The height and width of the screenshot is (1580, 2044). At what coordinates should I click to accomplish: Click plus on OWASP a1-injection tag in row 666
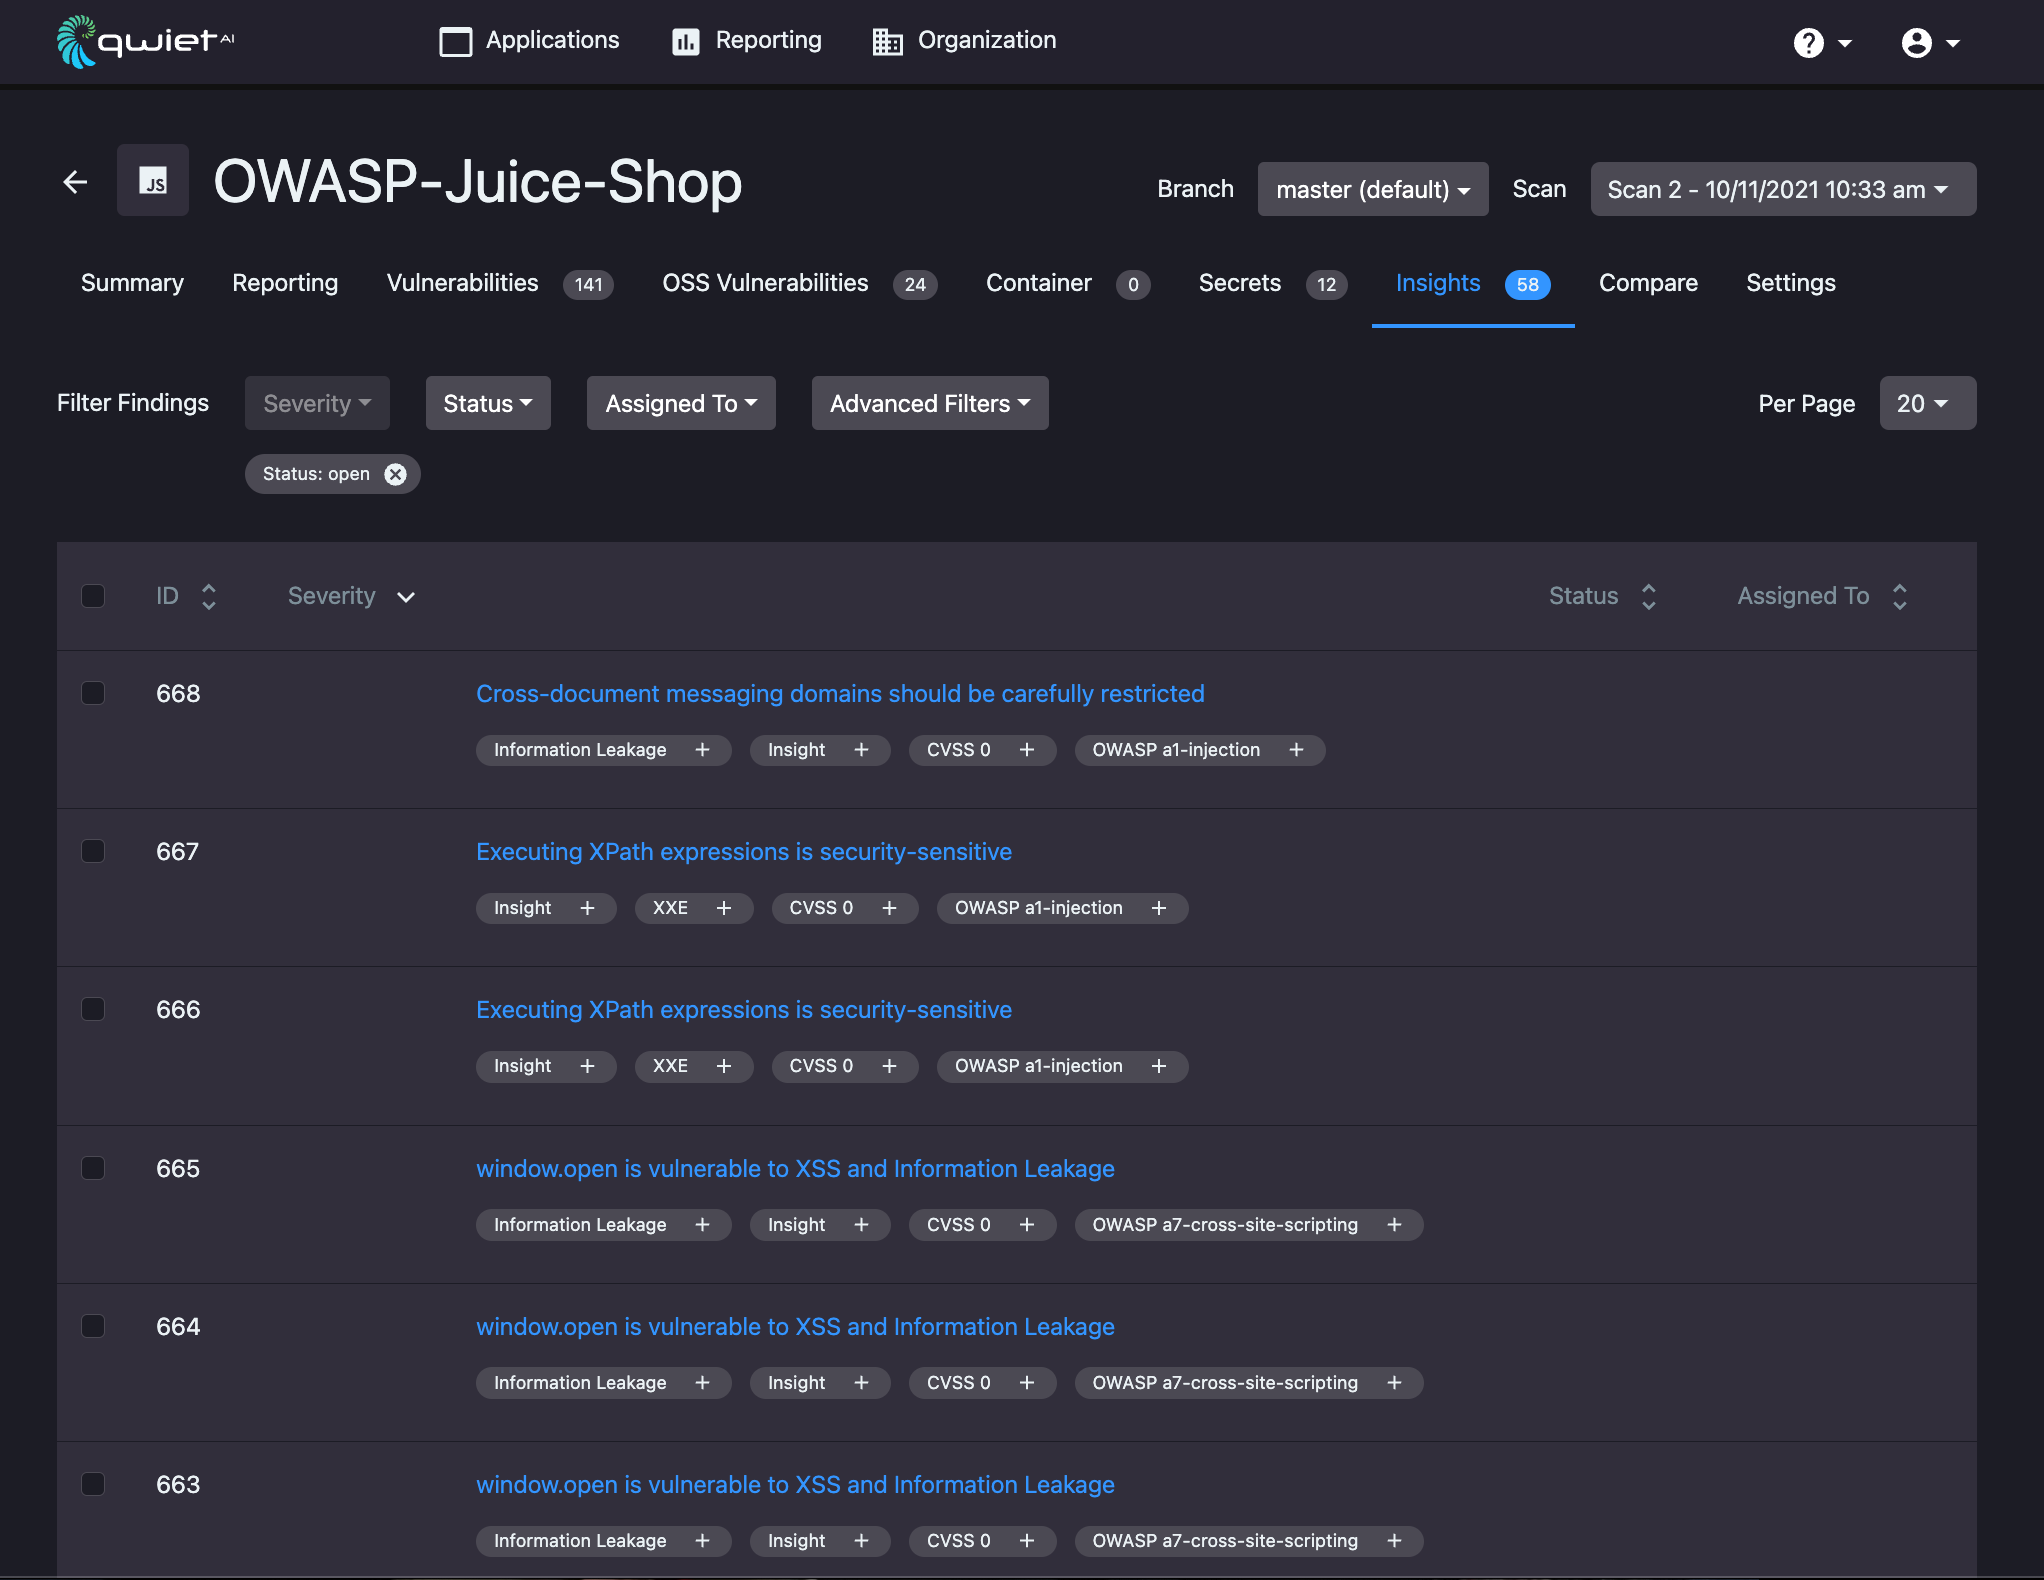[x=1159, y=1066]
